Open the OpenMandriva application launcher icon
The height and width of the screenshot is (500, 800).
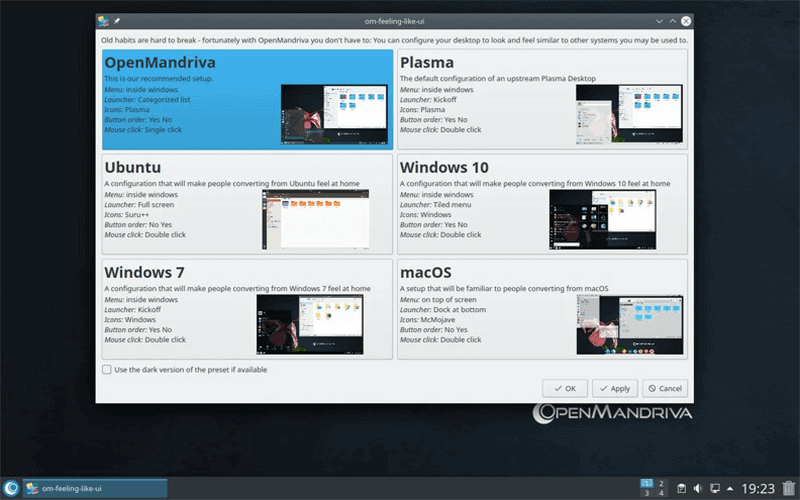click(x=11, y=488)
